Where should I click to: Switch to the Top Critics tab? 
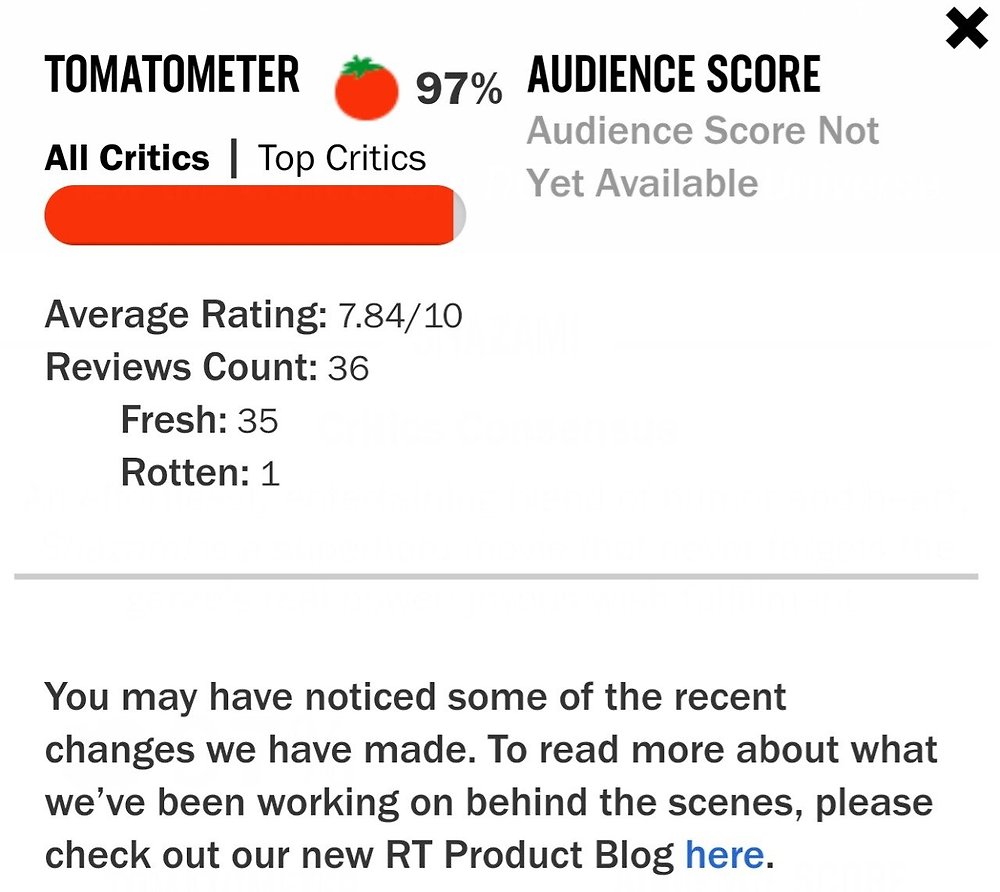click(x=341, y=158)
